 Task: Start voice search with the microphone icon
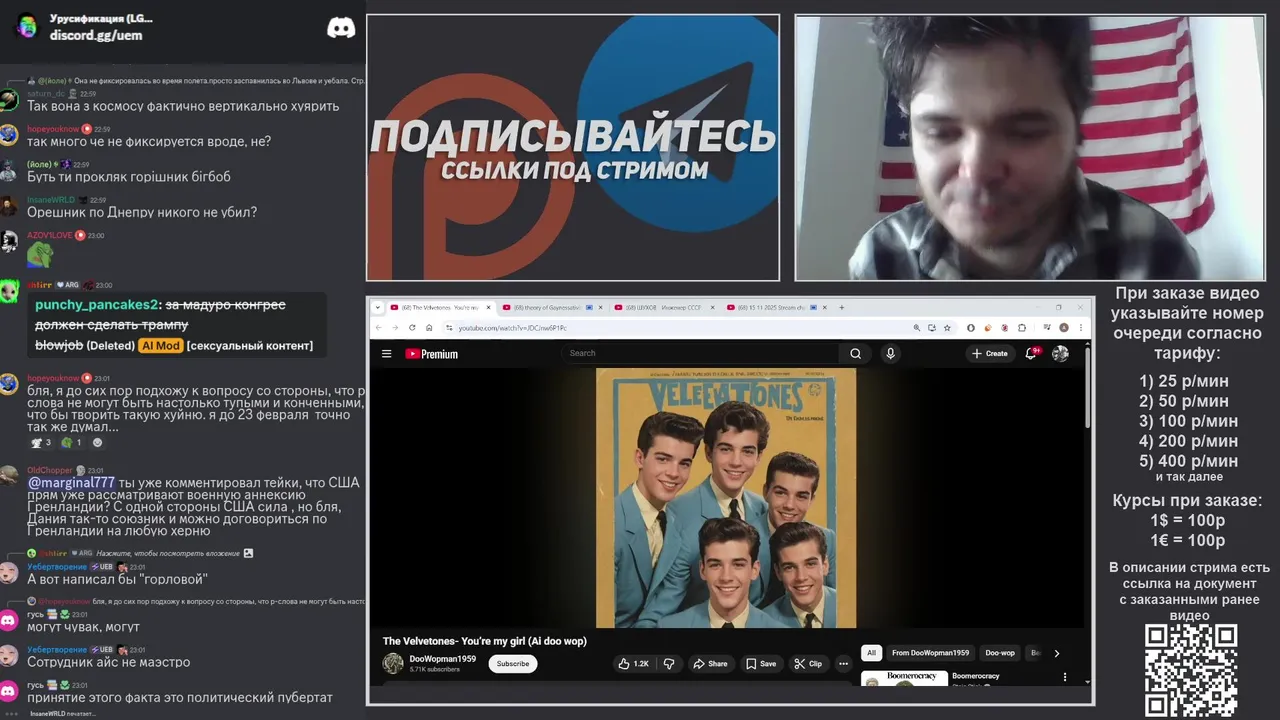pos(890,353)
